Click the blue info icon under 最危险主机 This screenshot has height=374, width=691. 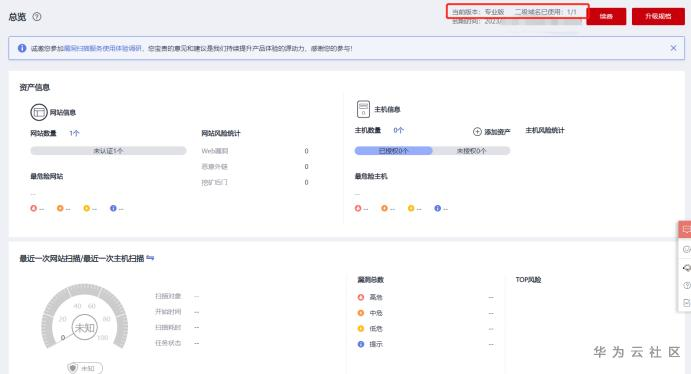pos(437,208)
